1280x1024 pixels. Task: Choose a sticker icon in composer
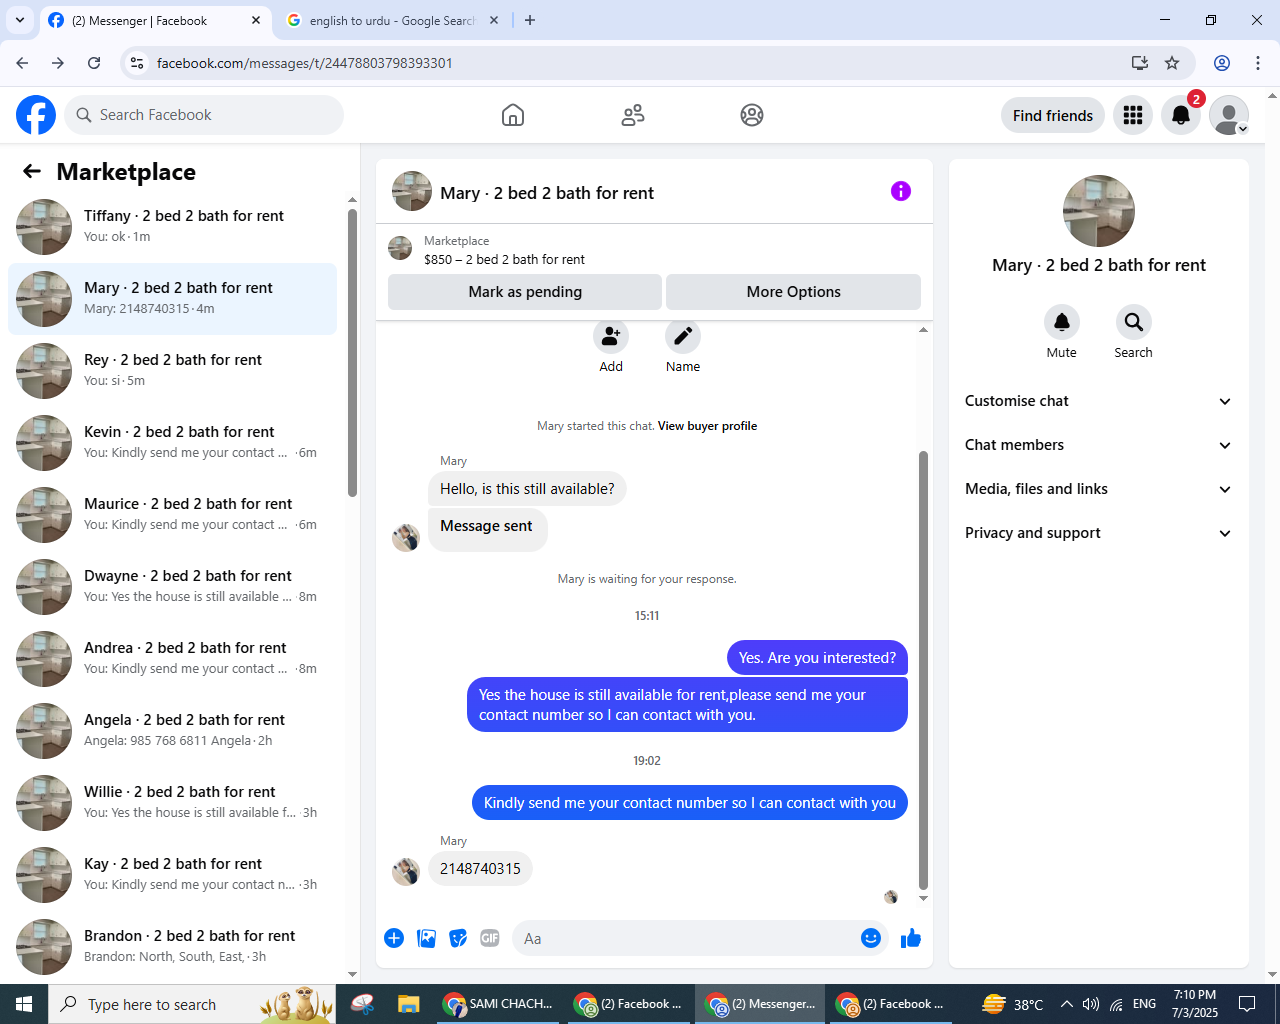pyautogui.click(x=458, y=938)
